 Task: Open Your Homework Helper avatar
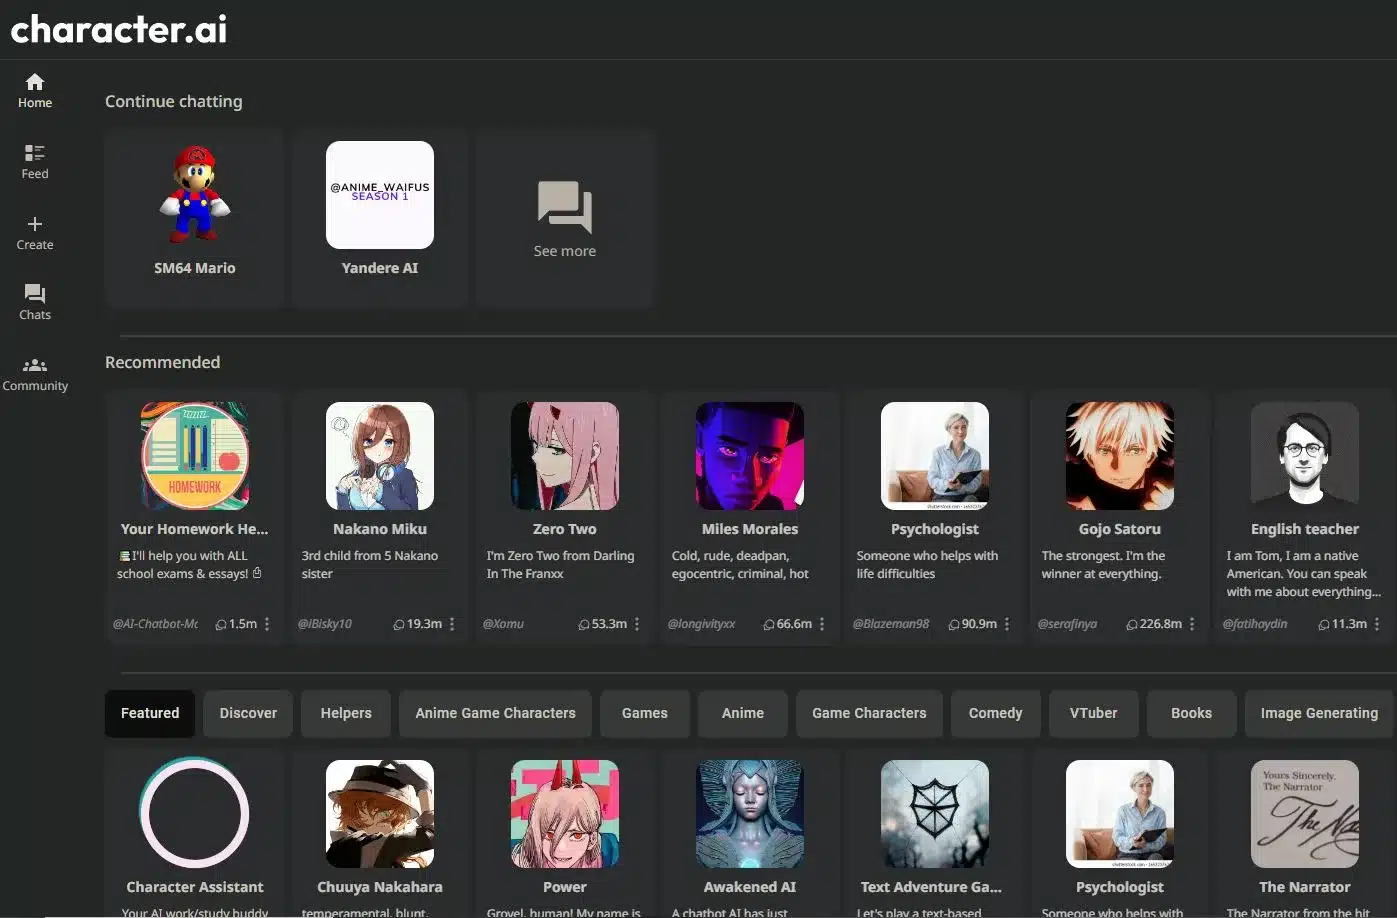pyautogui.click(x=195, y=456)
